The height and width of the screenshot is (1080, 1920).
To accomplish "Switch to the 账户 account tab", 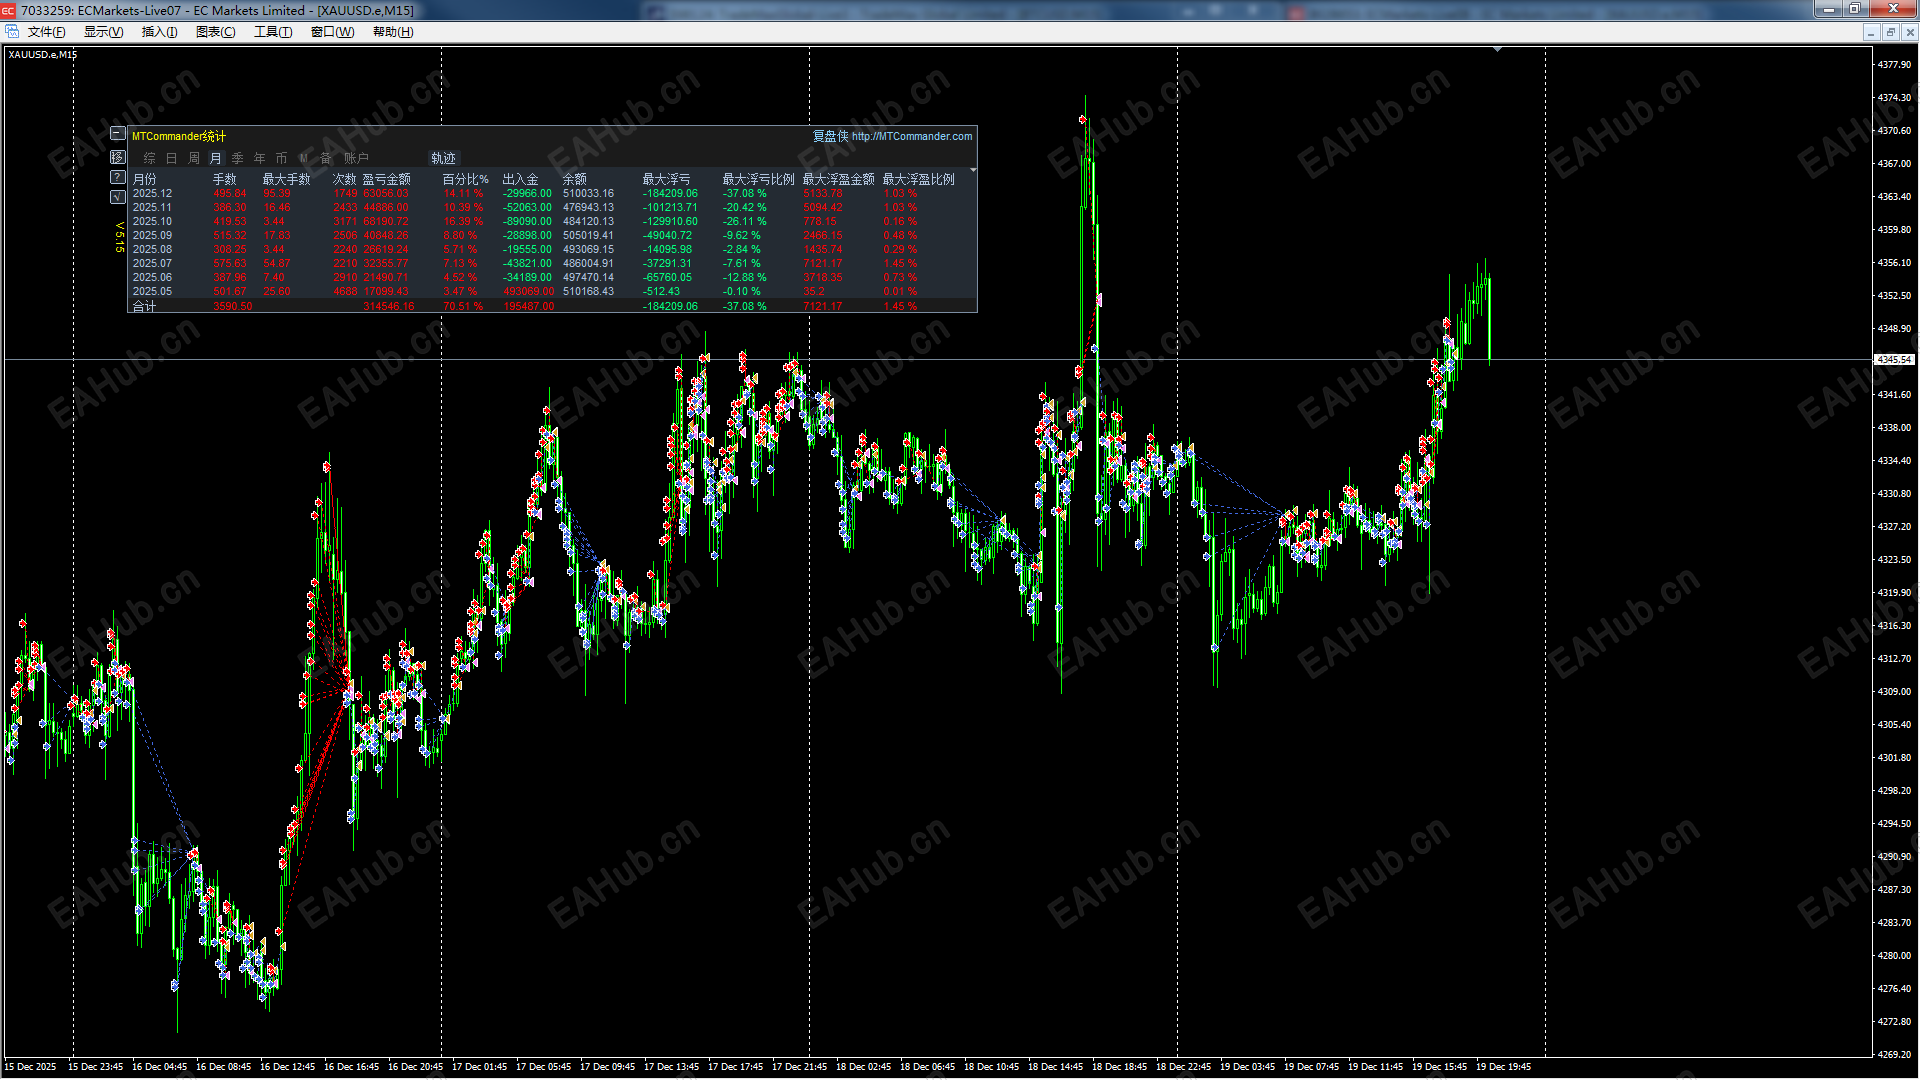I will coord(356,157).
